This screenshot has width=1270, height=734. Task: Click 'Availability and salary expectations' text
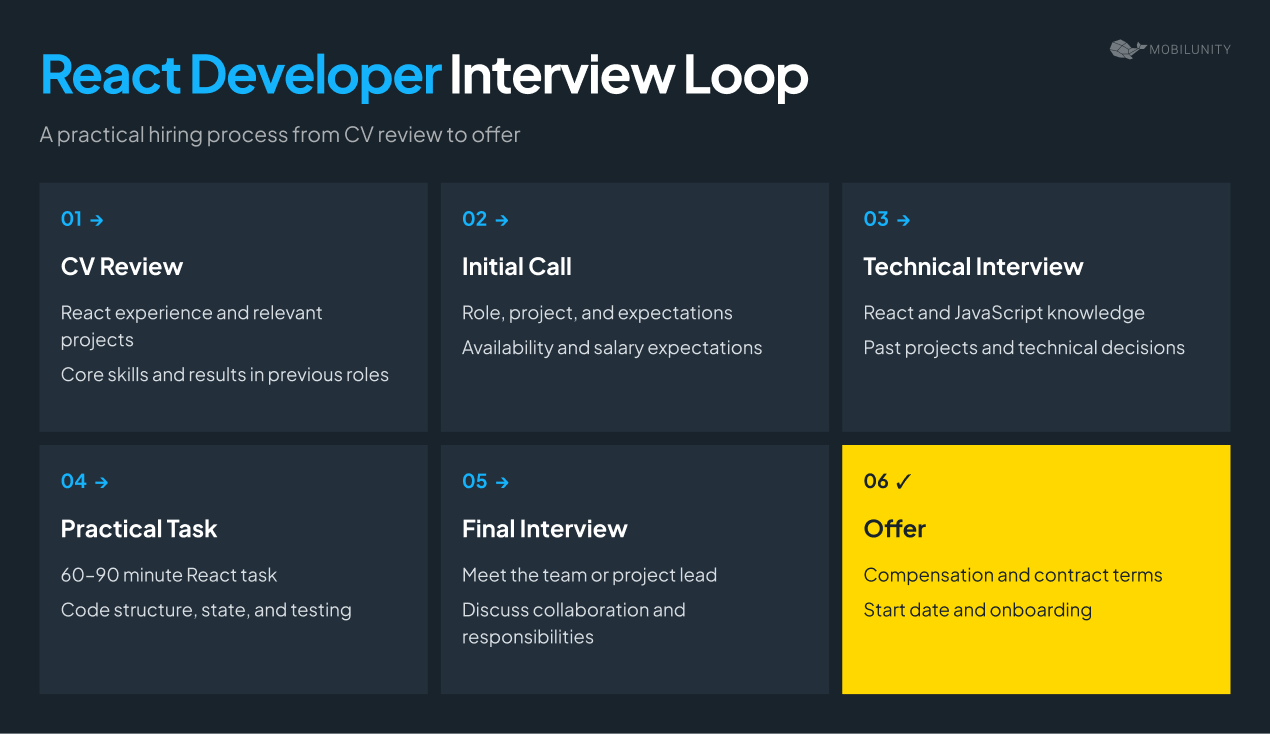612,348
